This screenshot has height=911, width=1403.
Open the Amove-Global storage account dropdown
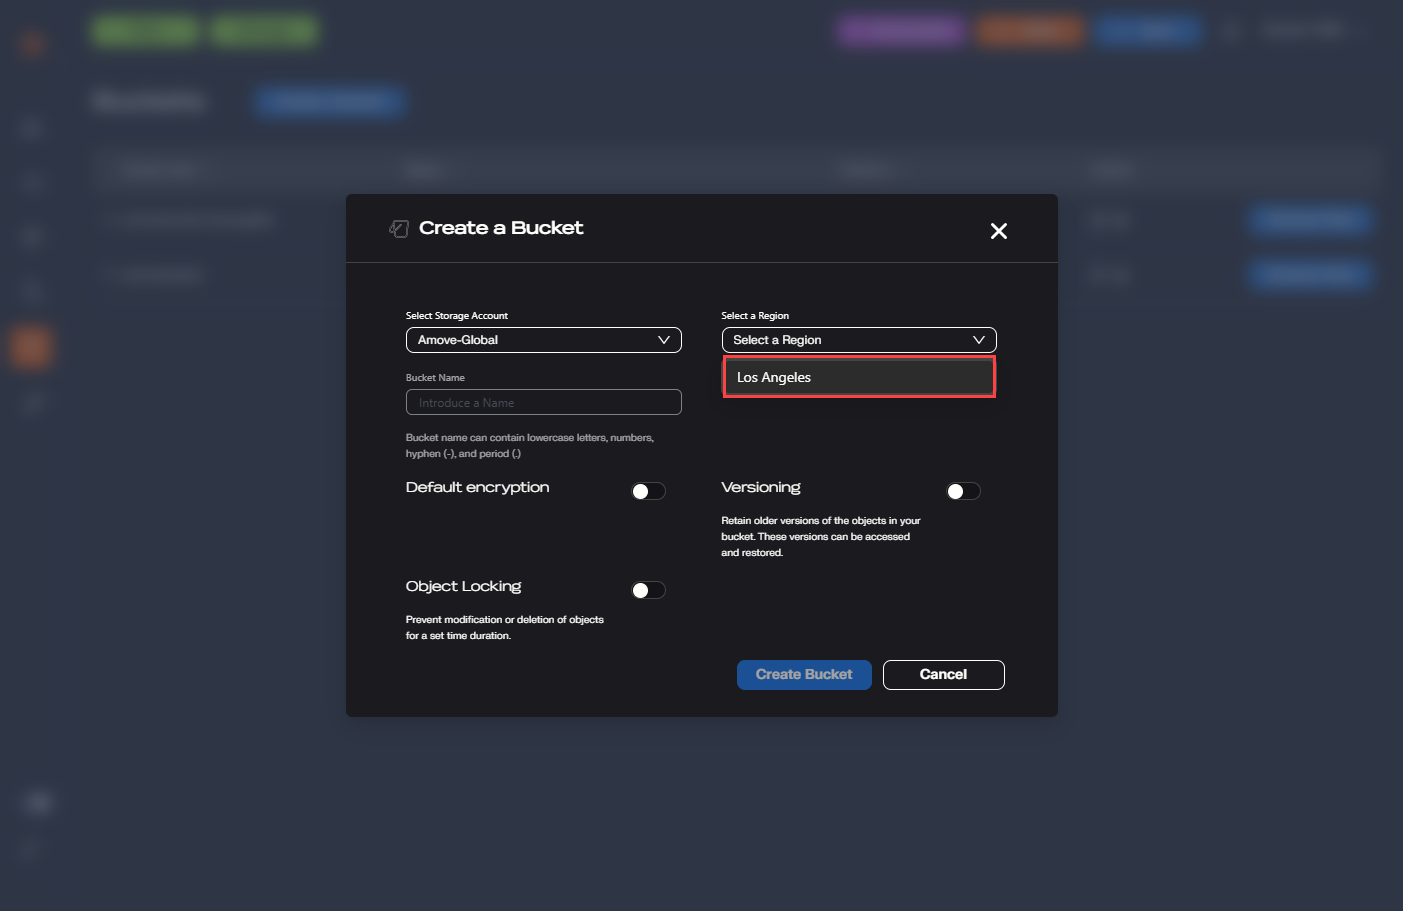pyautogui.click(x=543, y=340)
